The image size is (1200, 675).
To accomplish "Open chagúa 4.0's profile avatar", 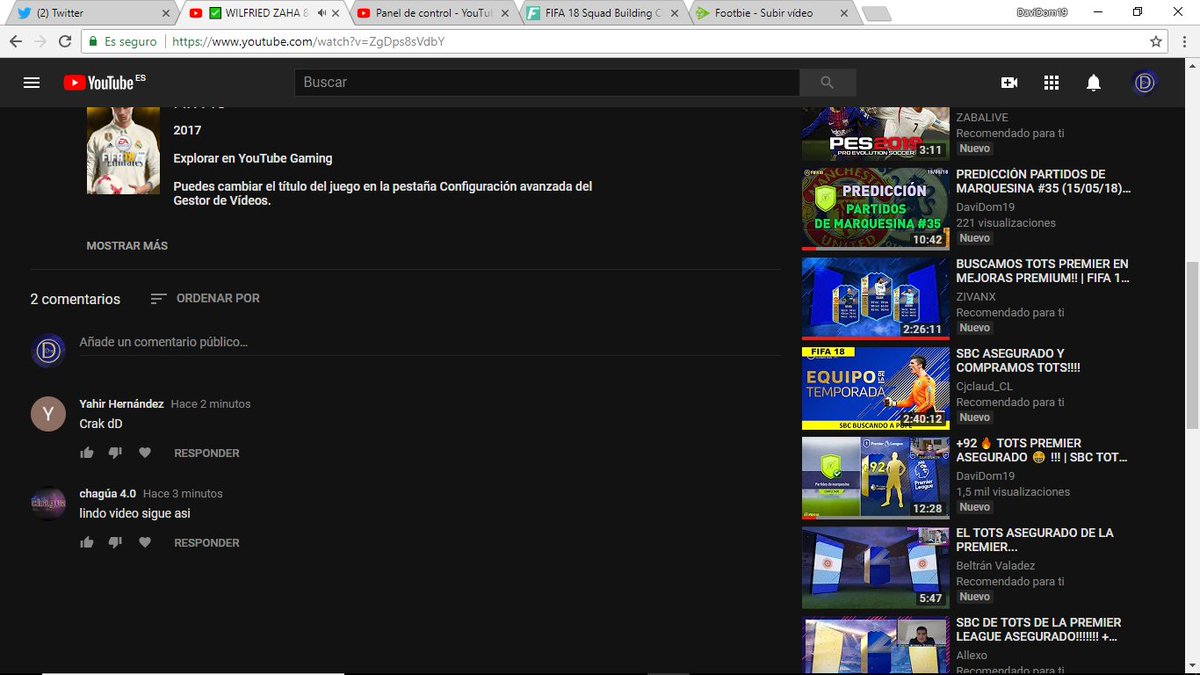I will 48,503.
